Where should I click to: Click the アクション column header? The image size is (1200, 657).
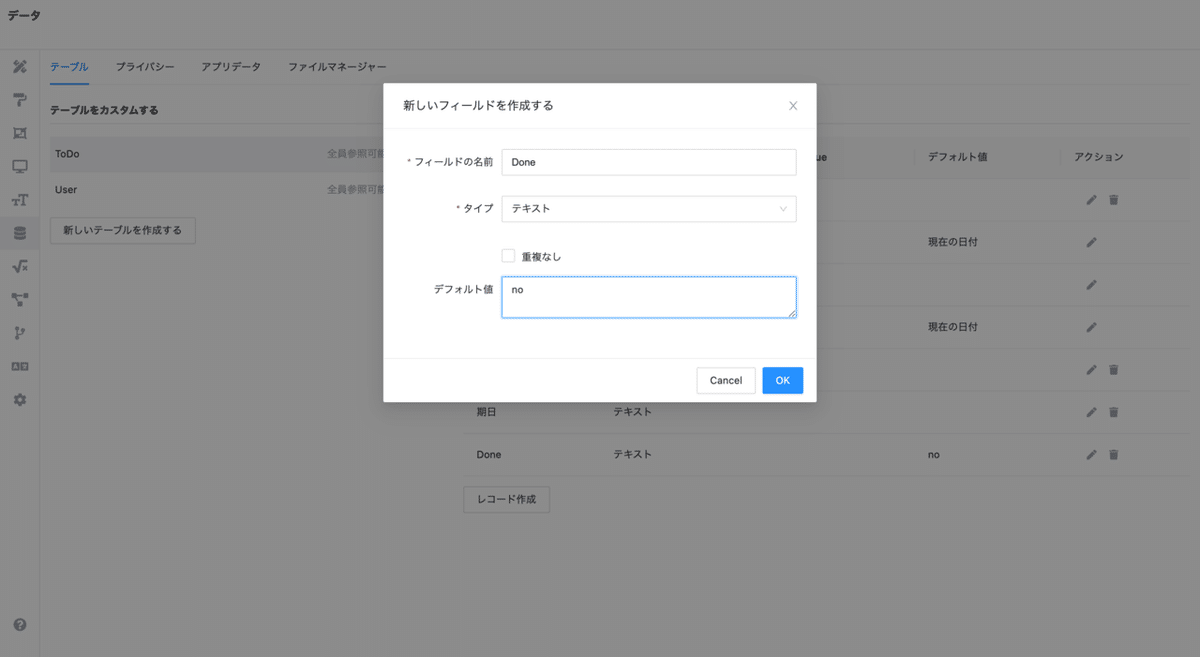pos(1099,157)
